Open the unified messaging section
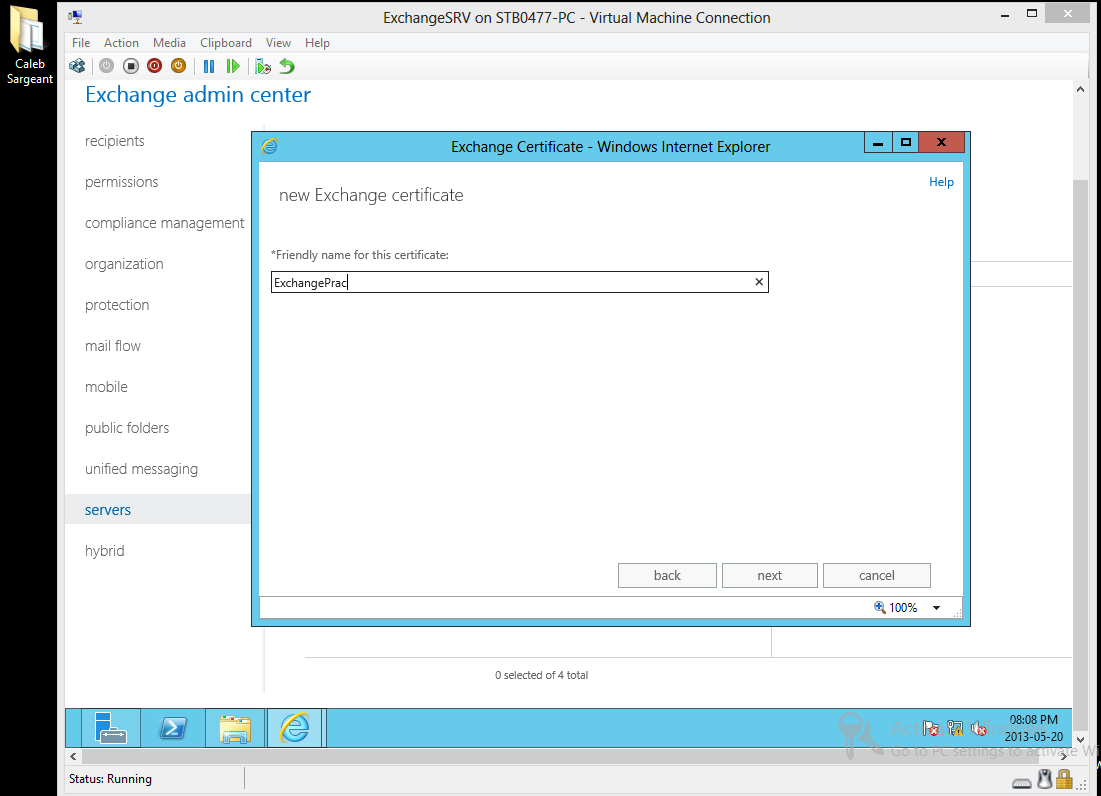This screenshot has width=1101, height=796. (141, 470)
